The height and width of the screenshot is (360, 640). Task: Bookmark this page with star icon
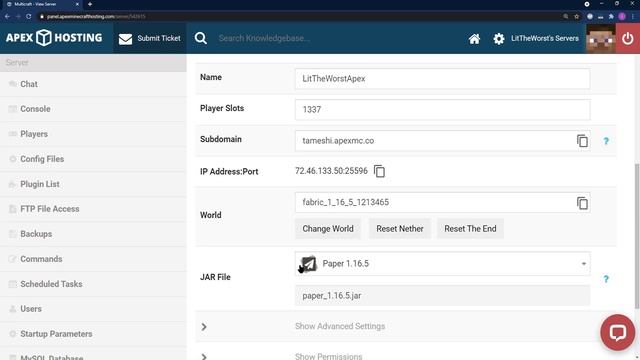577,16
